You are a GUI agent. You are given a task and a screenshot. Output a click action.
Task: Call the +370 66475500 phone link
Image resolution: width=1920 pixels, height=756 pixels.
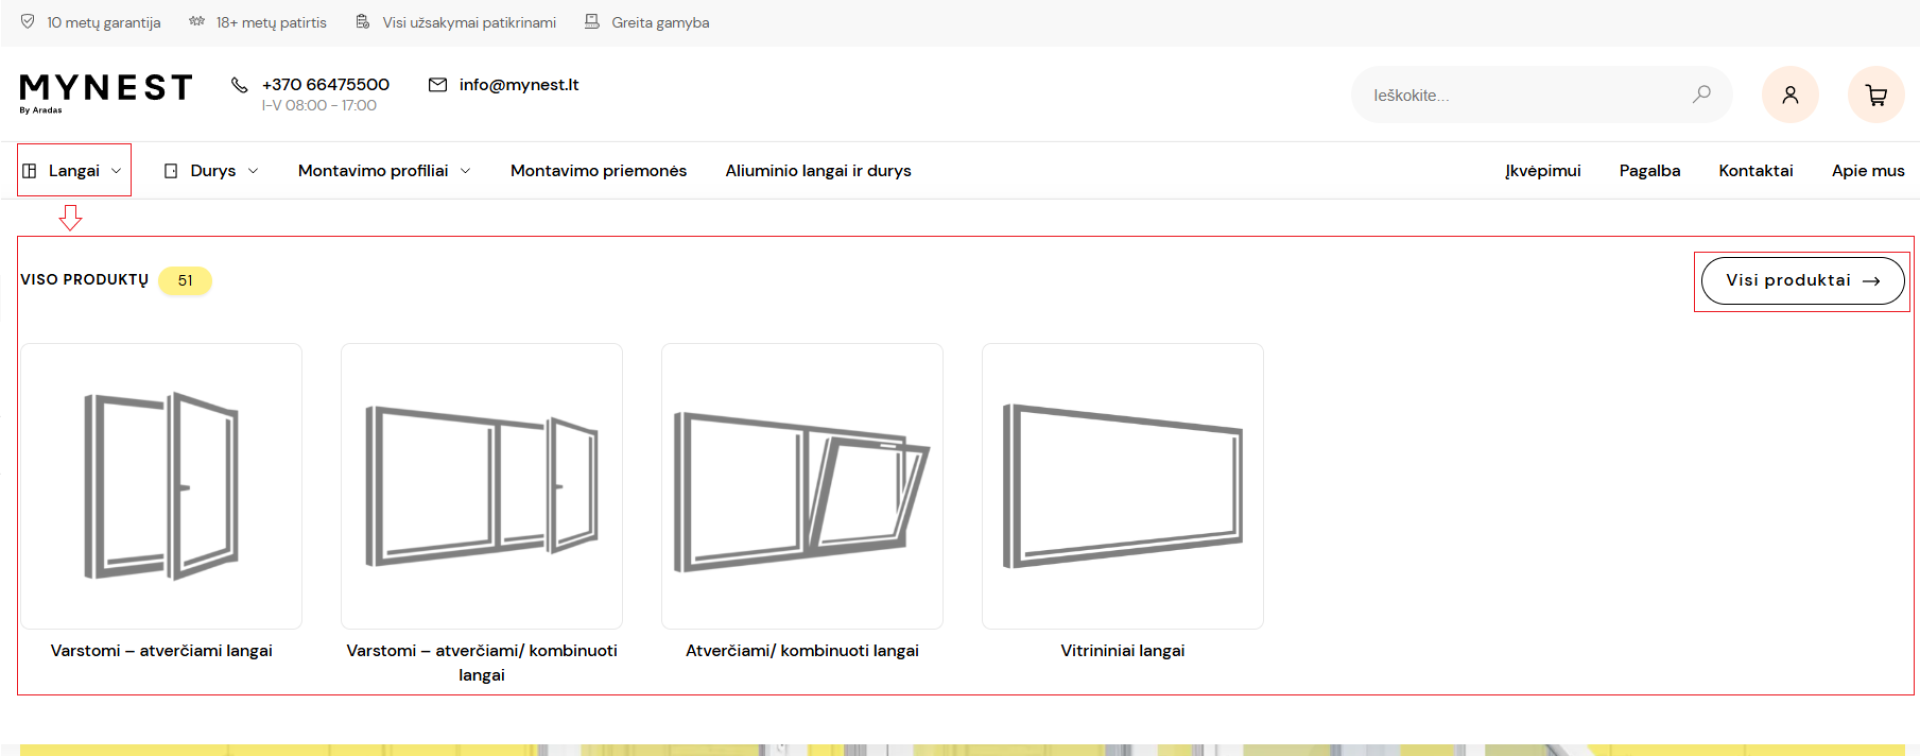[x=325, y=85]
